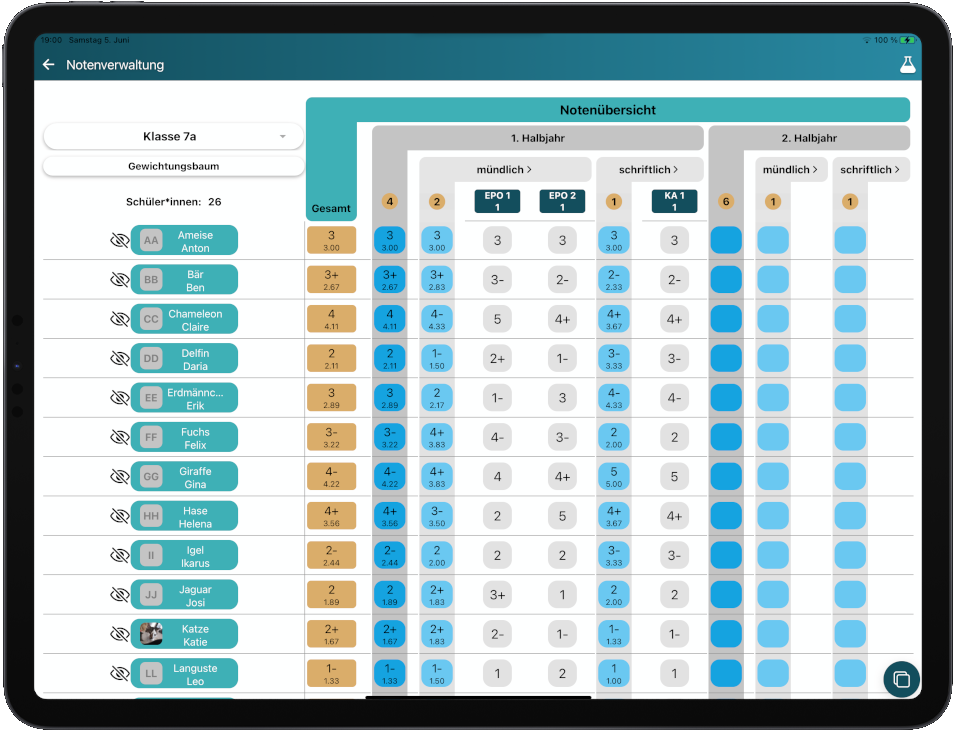Tap the weight 6 badge under 2. Halbjahr
Image resolution: width=954 pixels, height=732 pixels.
click(x=726, y=202)
